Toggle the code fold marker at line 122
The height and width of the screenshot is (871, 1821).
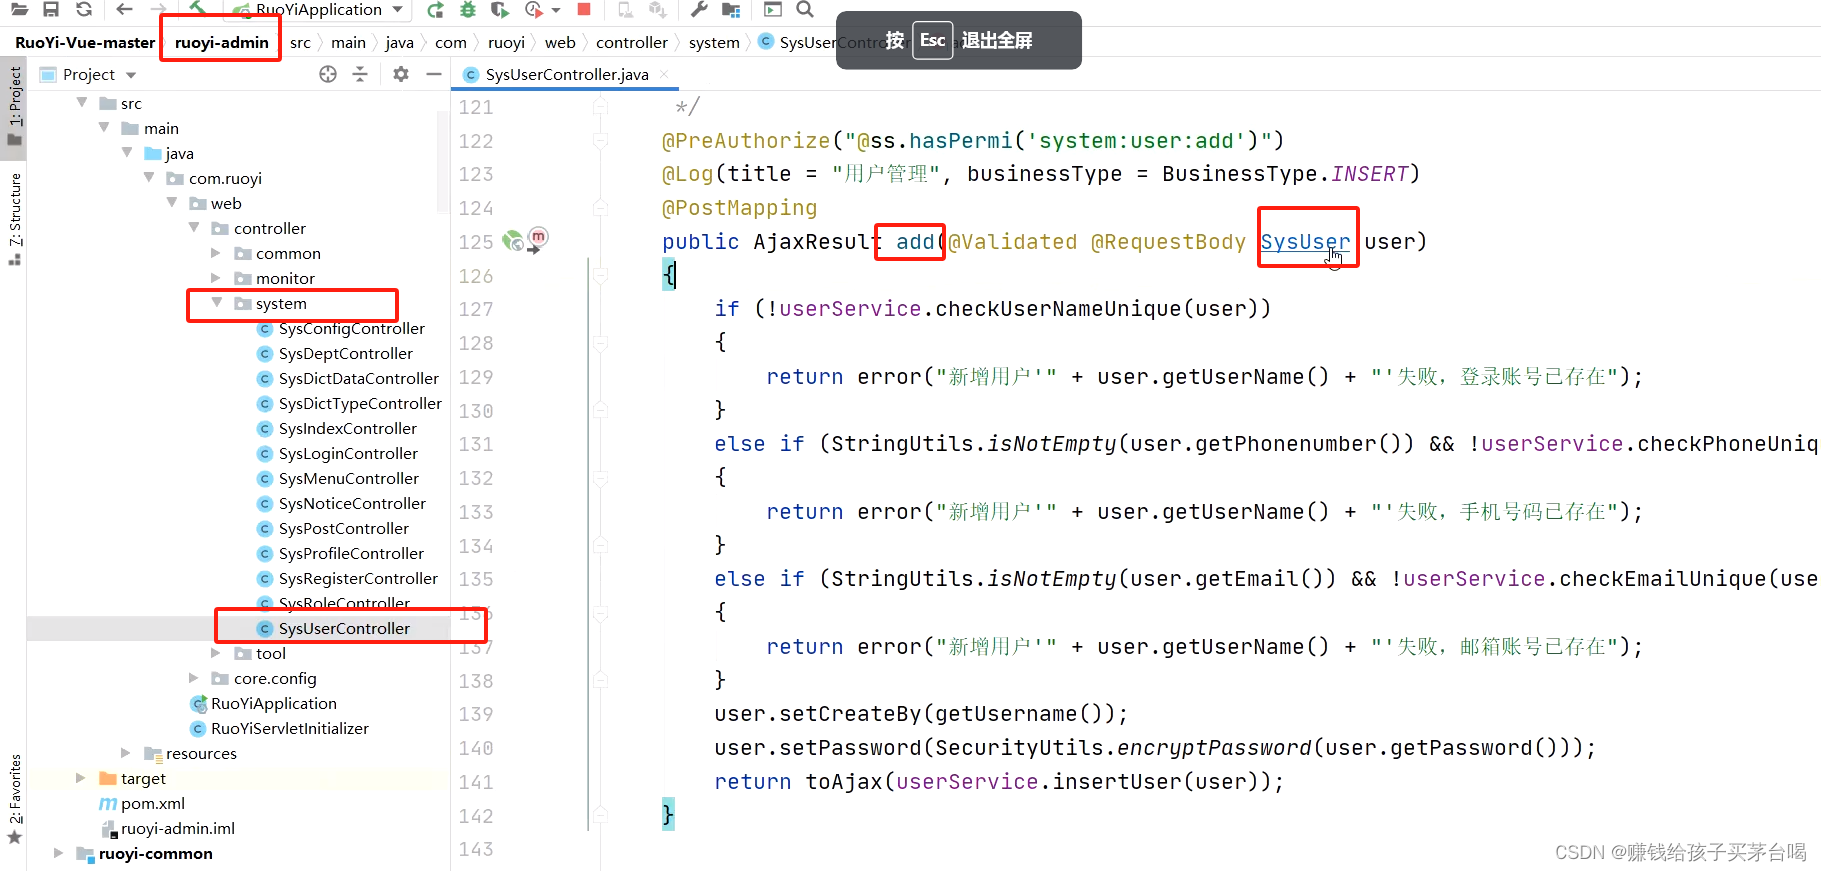click(600, 140)
